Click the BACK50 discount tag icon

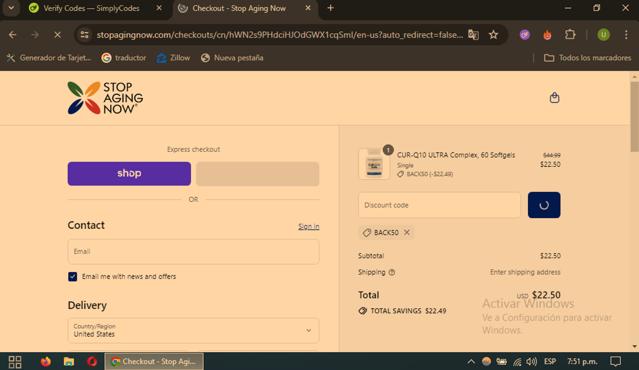click(366, 232)
